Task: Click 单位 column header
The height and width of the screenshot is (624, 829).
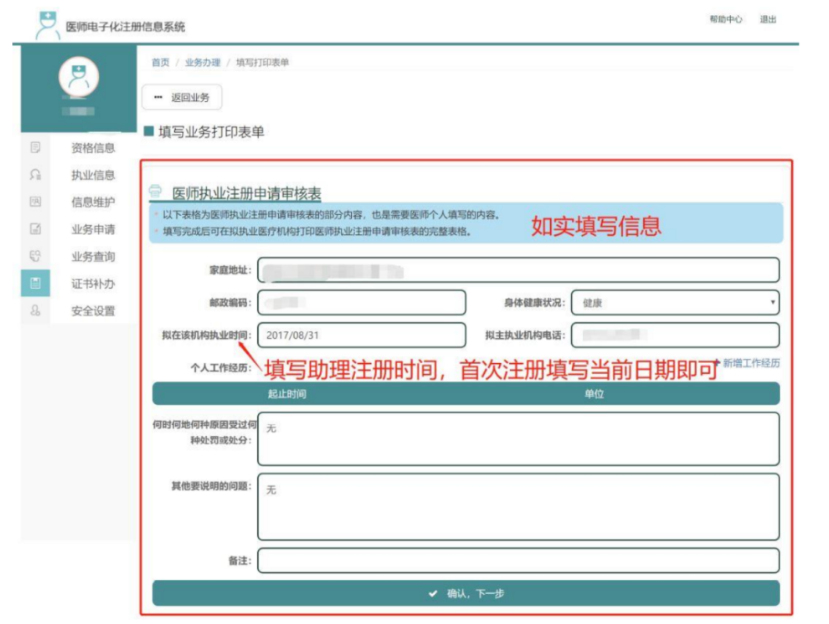Action: pyautogui.click(x=594, y=394)
